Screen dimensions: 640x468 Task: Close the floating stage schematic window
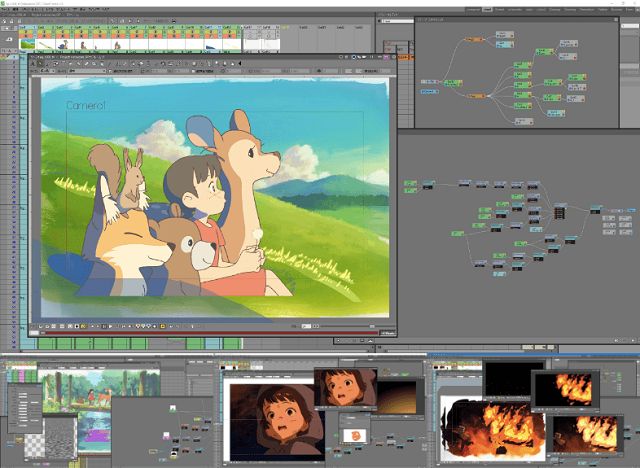click(x=616, y=19)
